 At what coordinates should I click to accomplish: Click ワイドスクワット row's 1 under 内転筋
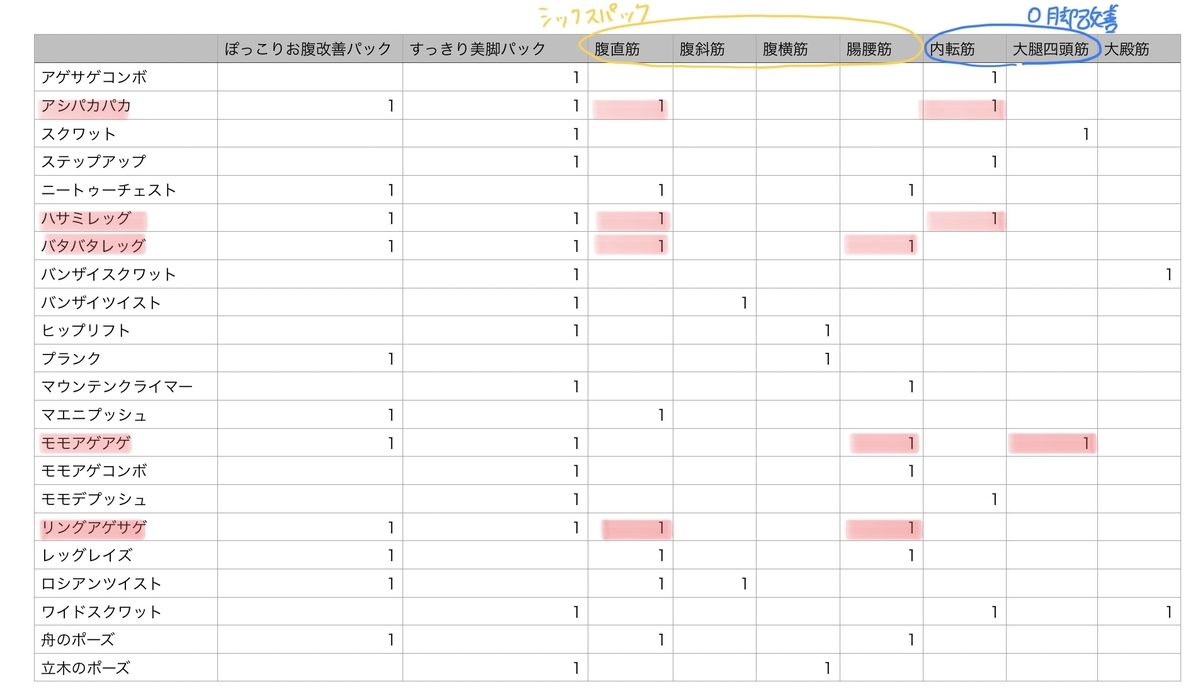[995, 611]
